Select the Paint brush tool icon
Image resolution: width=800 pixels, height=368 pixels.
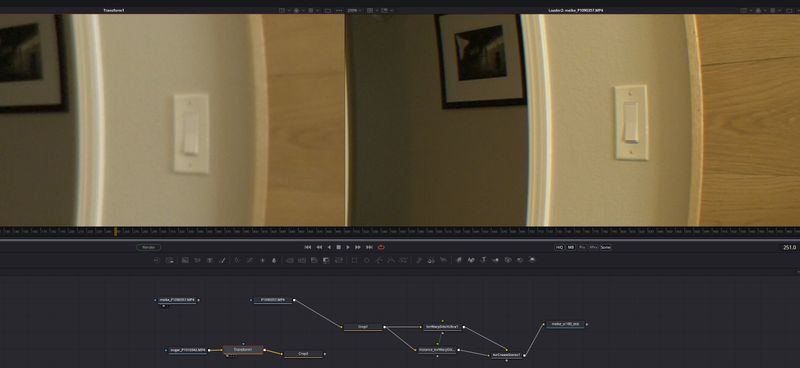222,260
